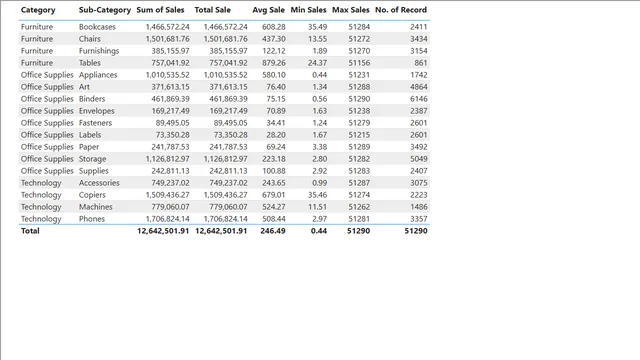Screen dimensions: 640x360
Task: Select the Copiers sub-category cell
Action: [92, 195]
